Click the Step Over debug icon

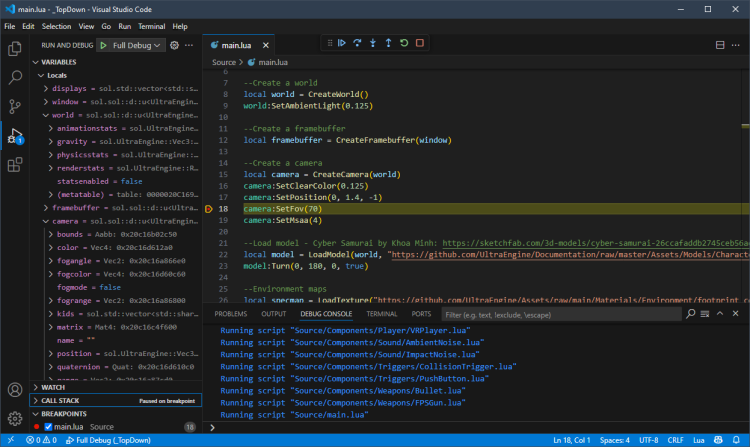357,43
